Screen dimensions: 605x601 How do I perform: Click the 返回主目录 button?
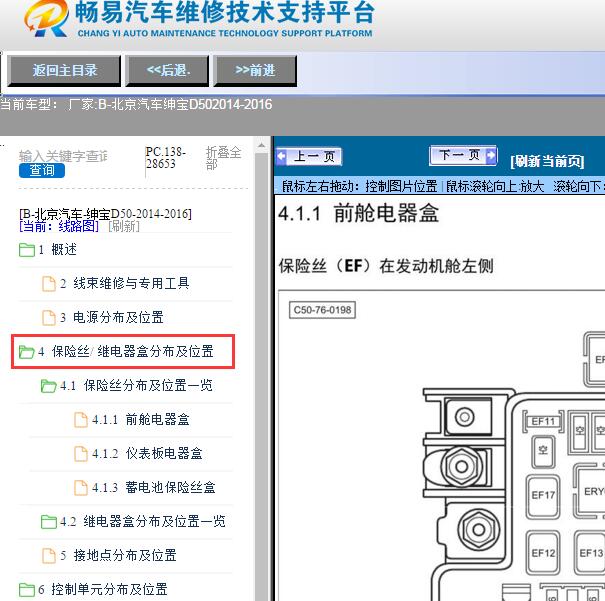64,71
